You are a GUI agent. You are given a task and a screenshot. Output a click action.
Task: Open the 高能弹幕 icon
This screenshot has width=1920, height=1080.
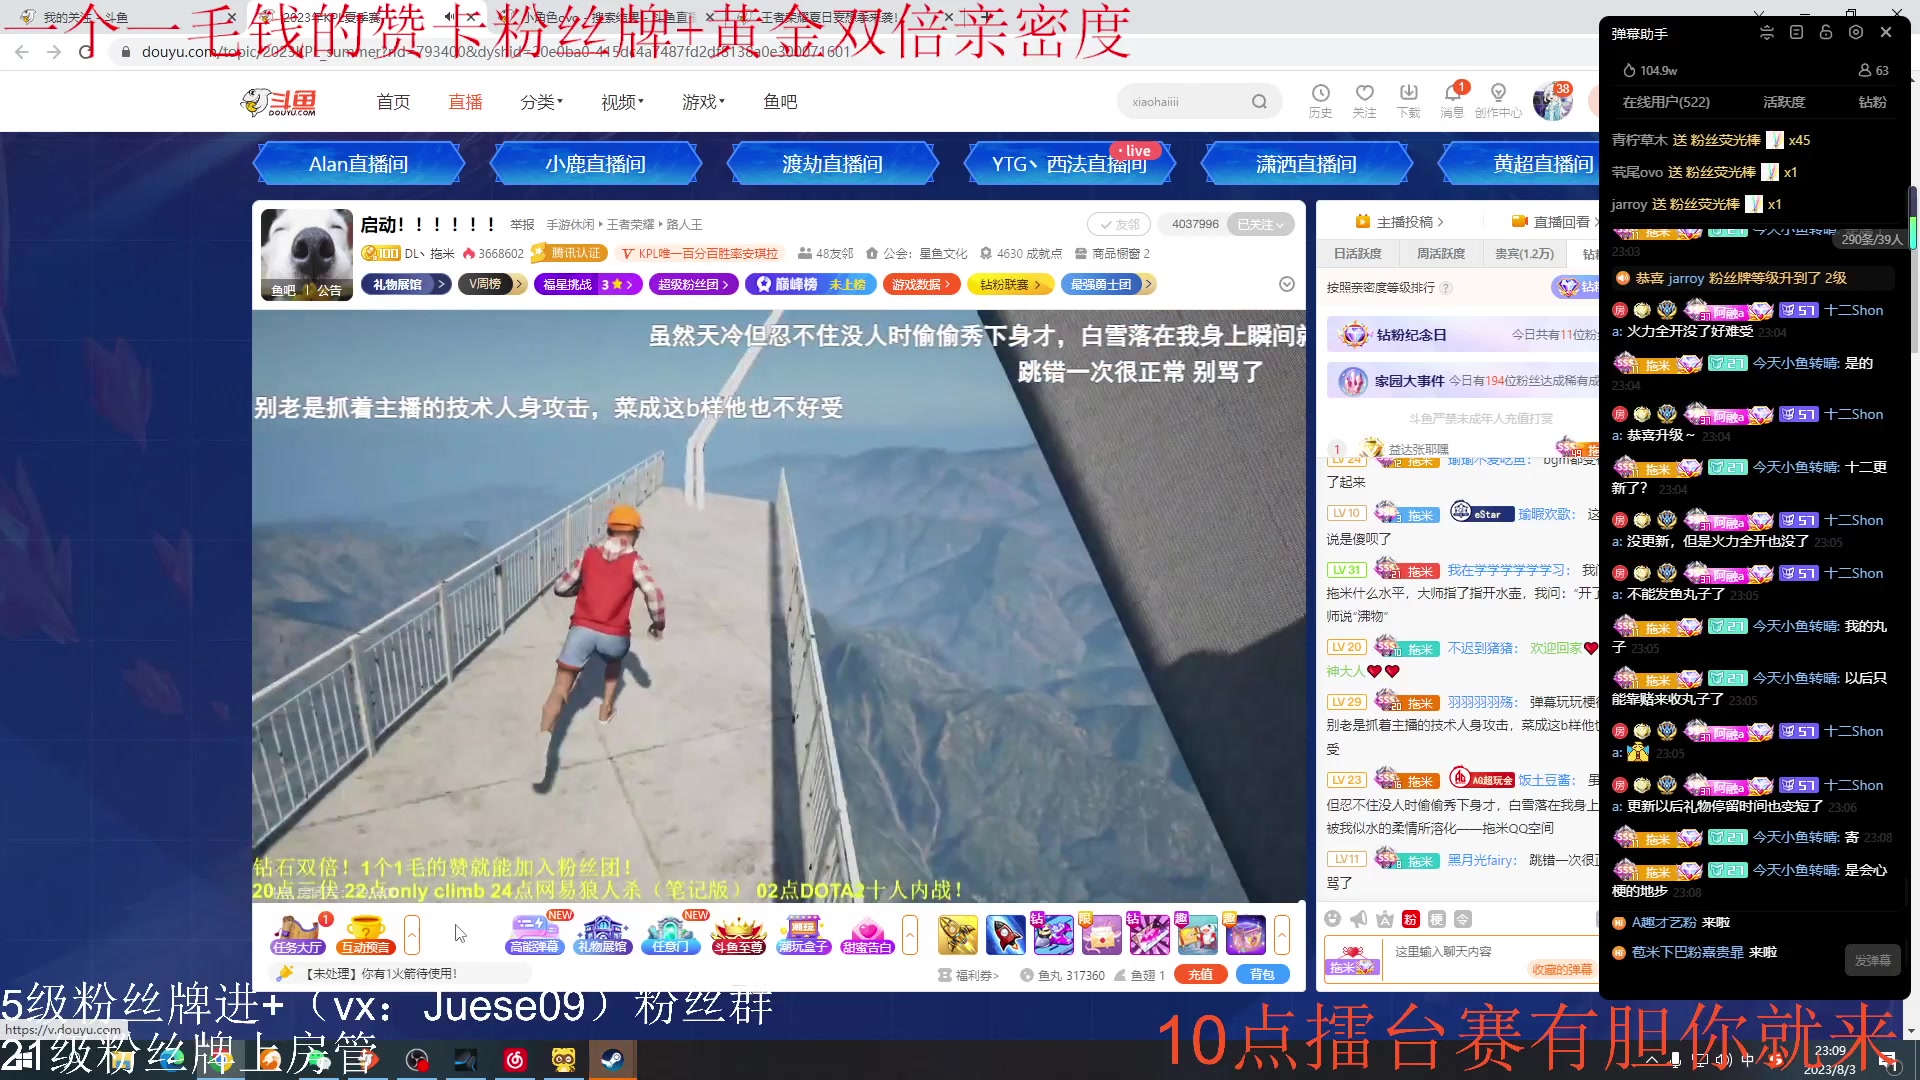(535, 935)
